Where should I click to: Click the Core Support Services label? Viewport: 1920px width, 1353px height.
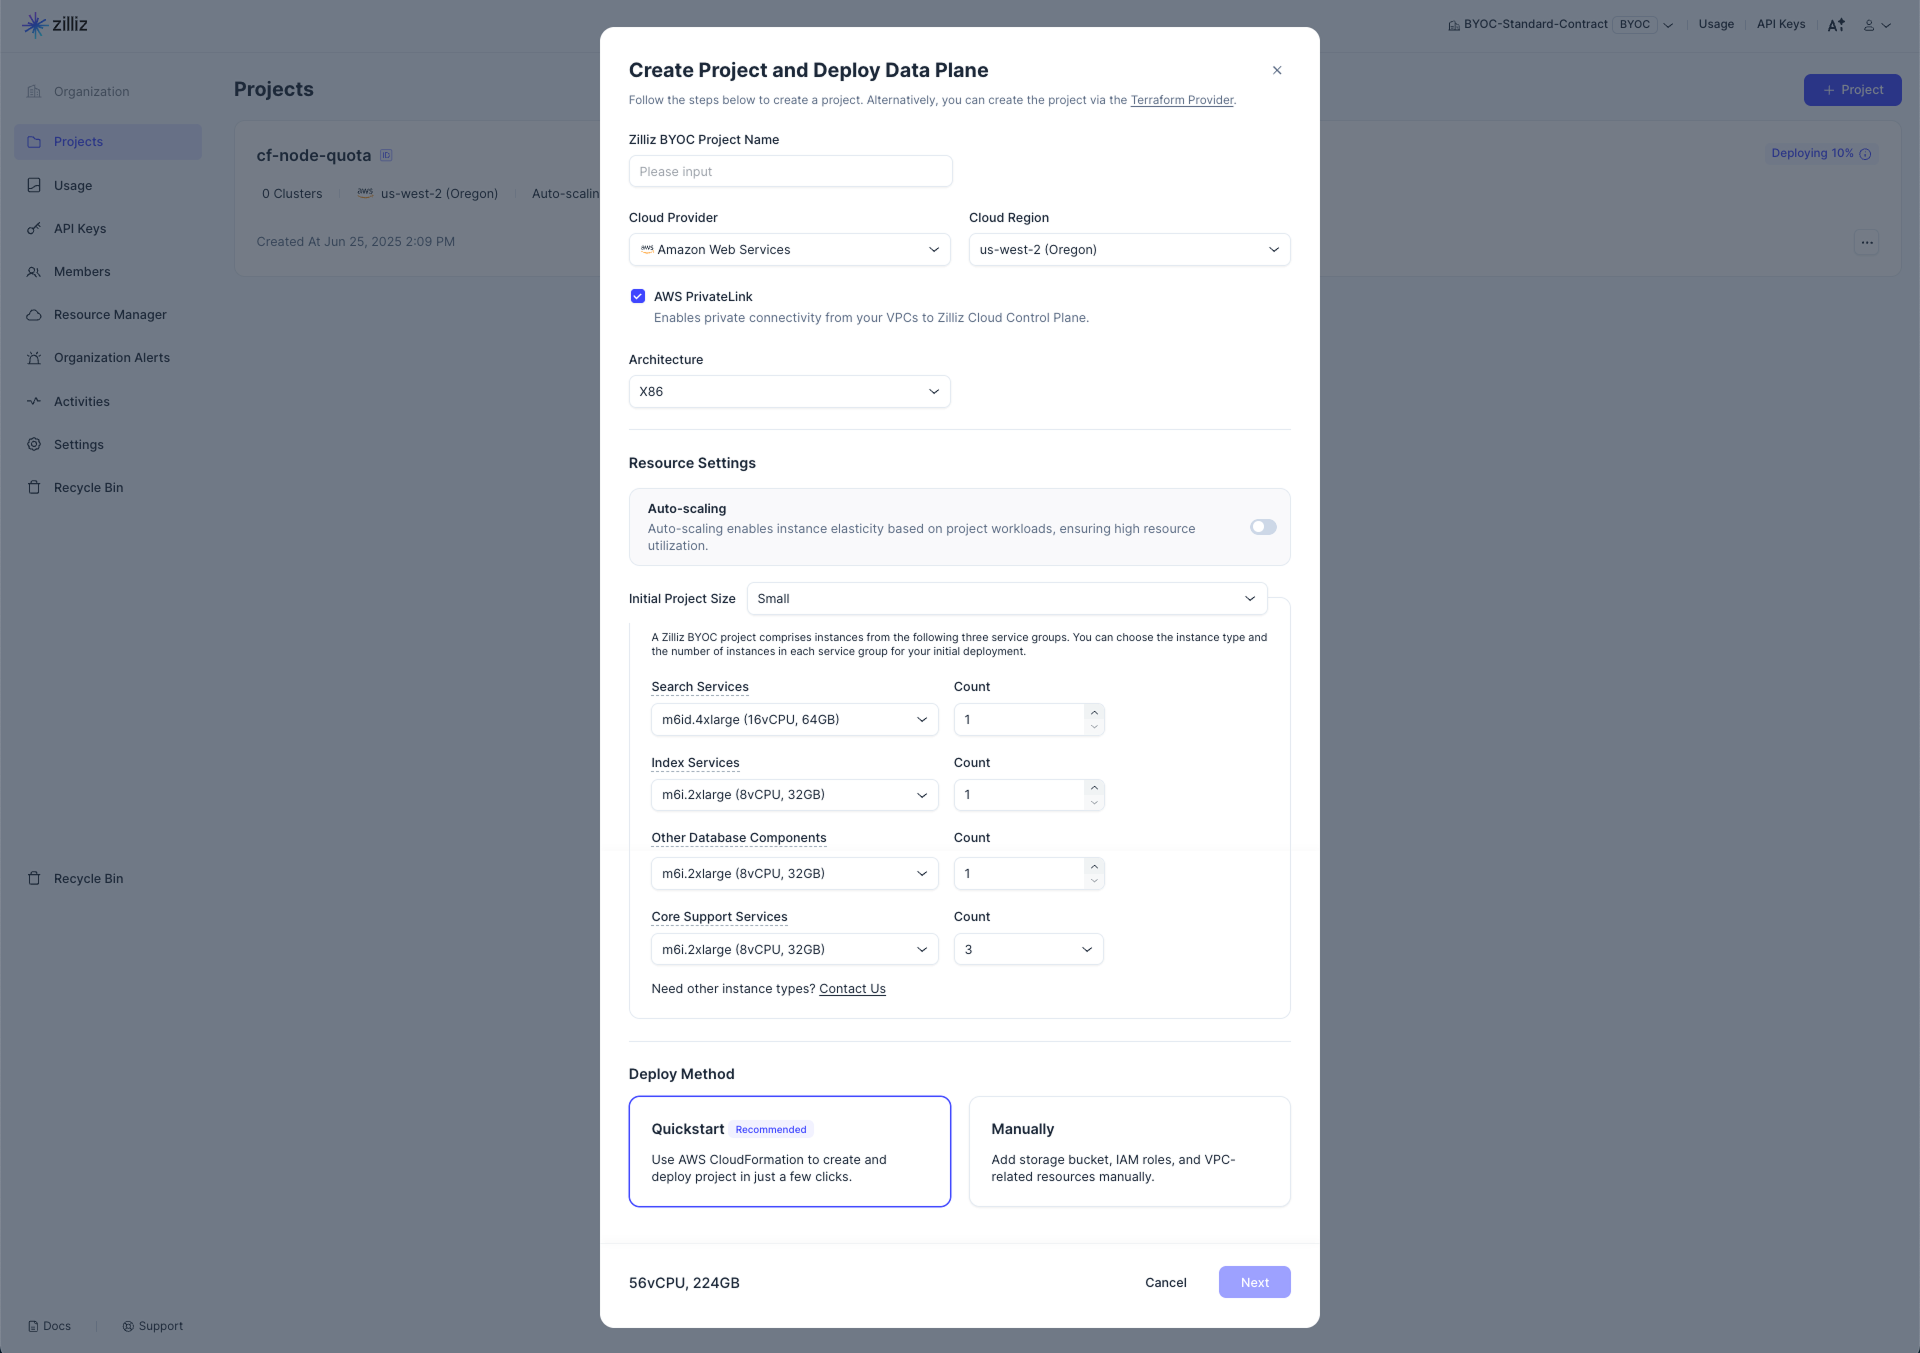click(x=719, y=917)
